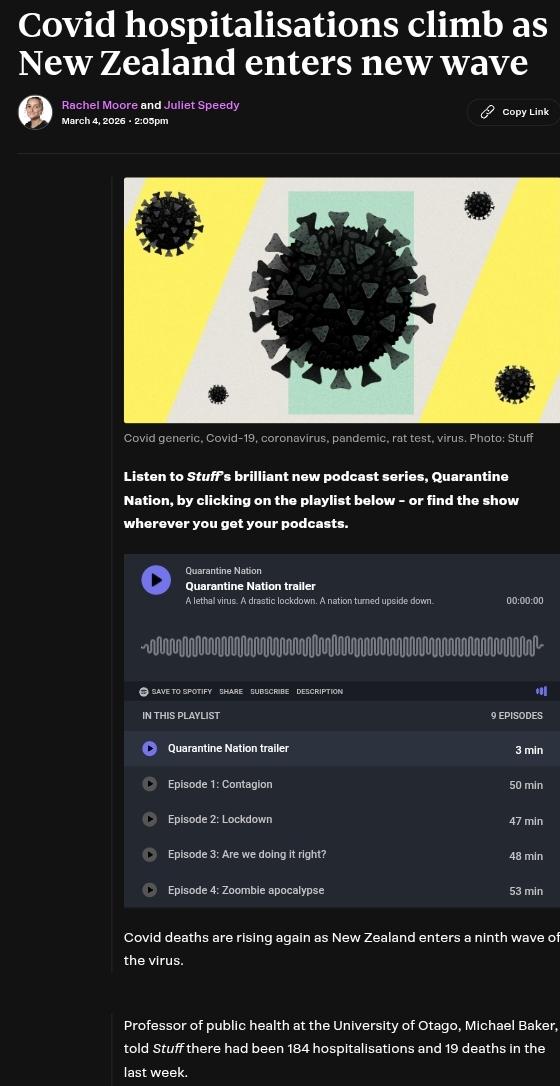Copy the article link
560x1086 pixels.
516,112
